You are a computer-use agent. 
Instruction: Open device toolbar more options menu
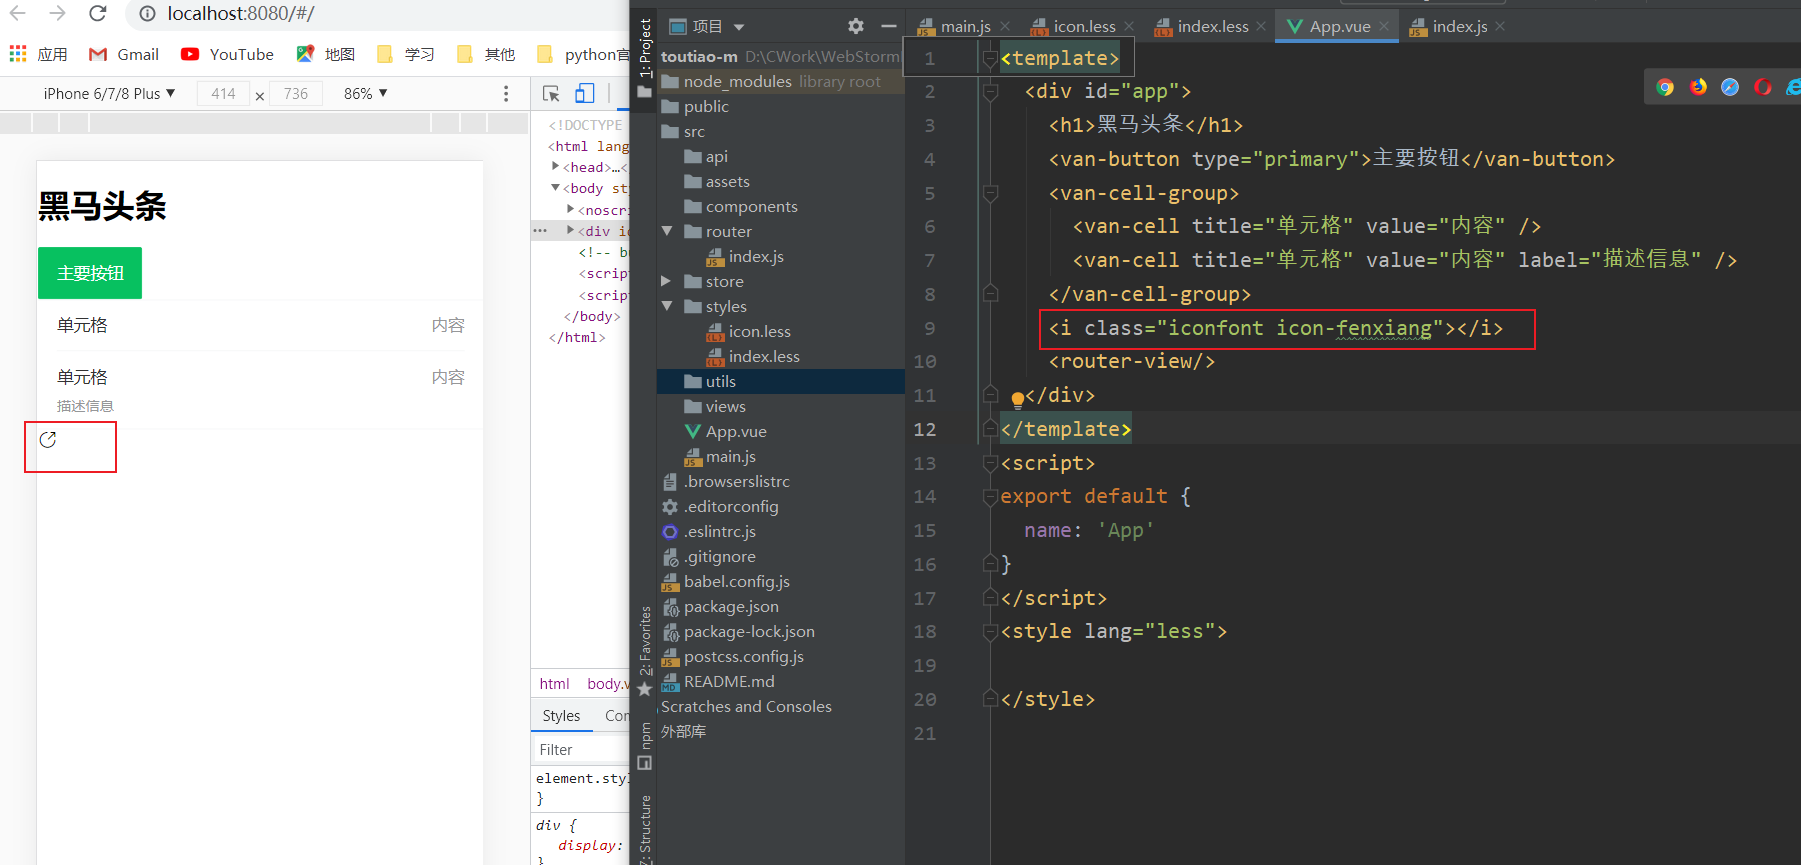(x=506, y=93)
